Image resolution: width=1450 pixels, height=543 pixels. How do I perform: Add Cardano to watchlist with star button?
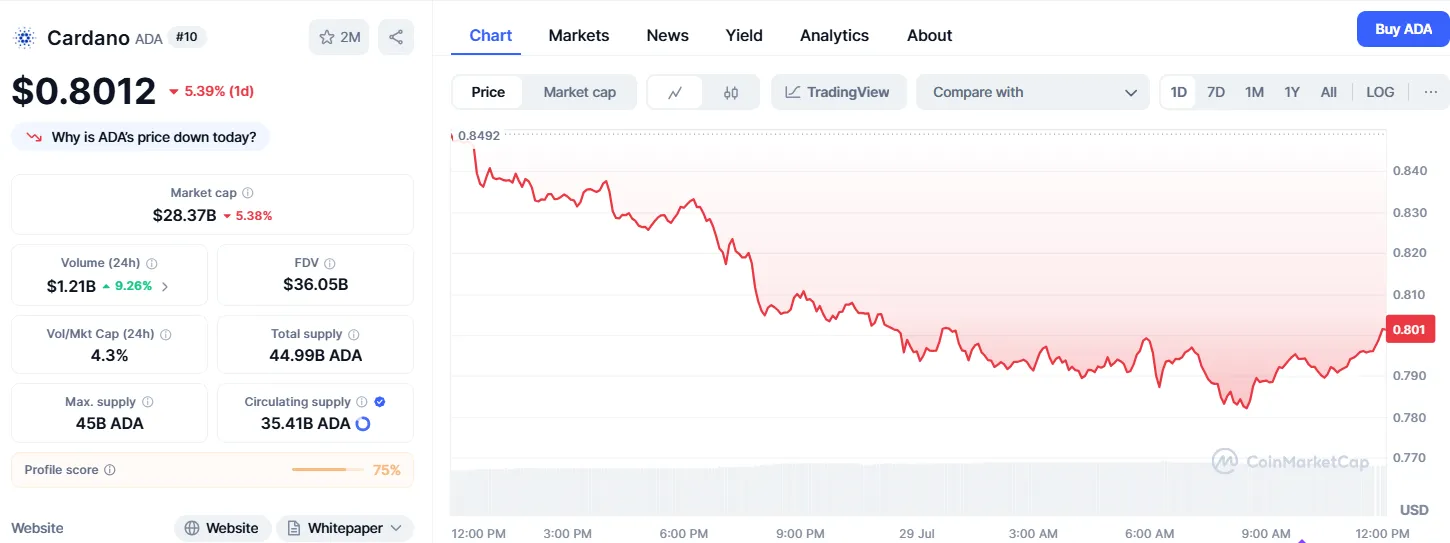click(339, 38)
